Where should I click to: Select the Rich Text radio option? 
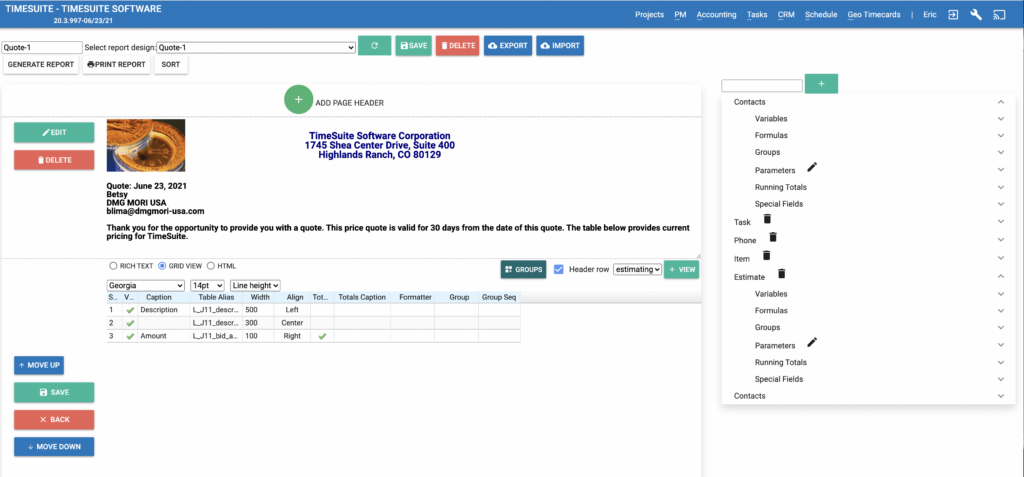pyautogui.click(x=113, y=266)
